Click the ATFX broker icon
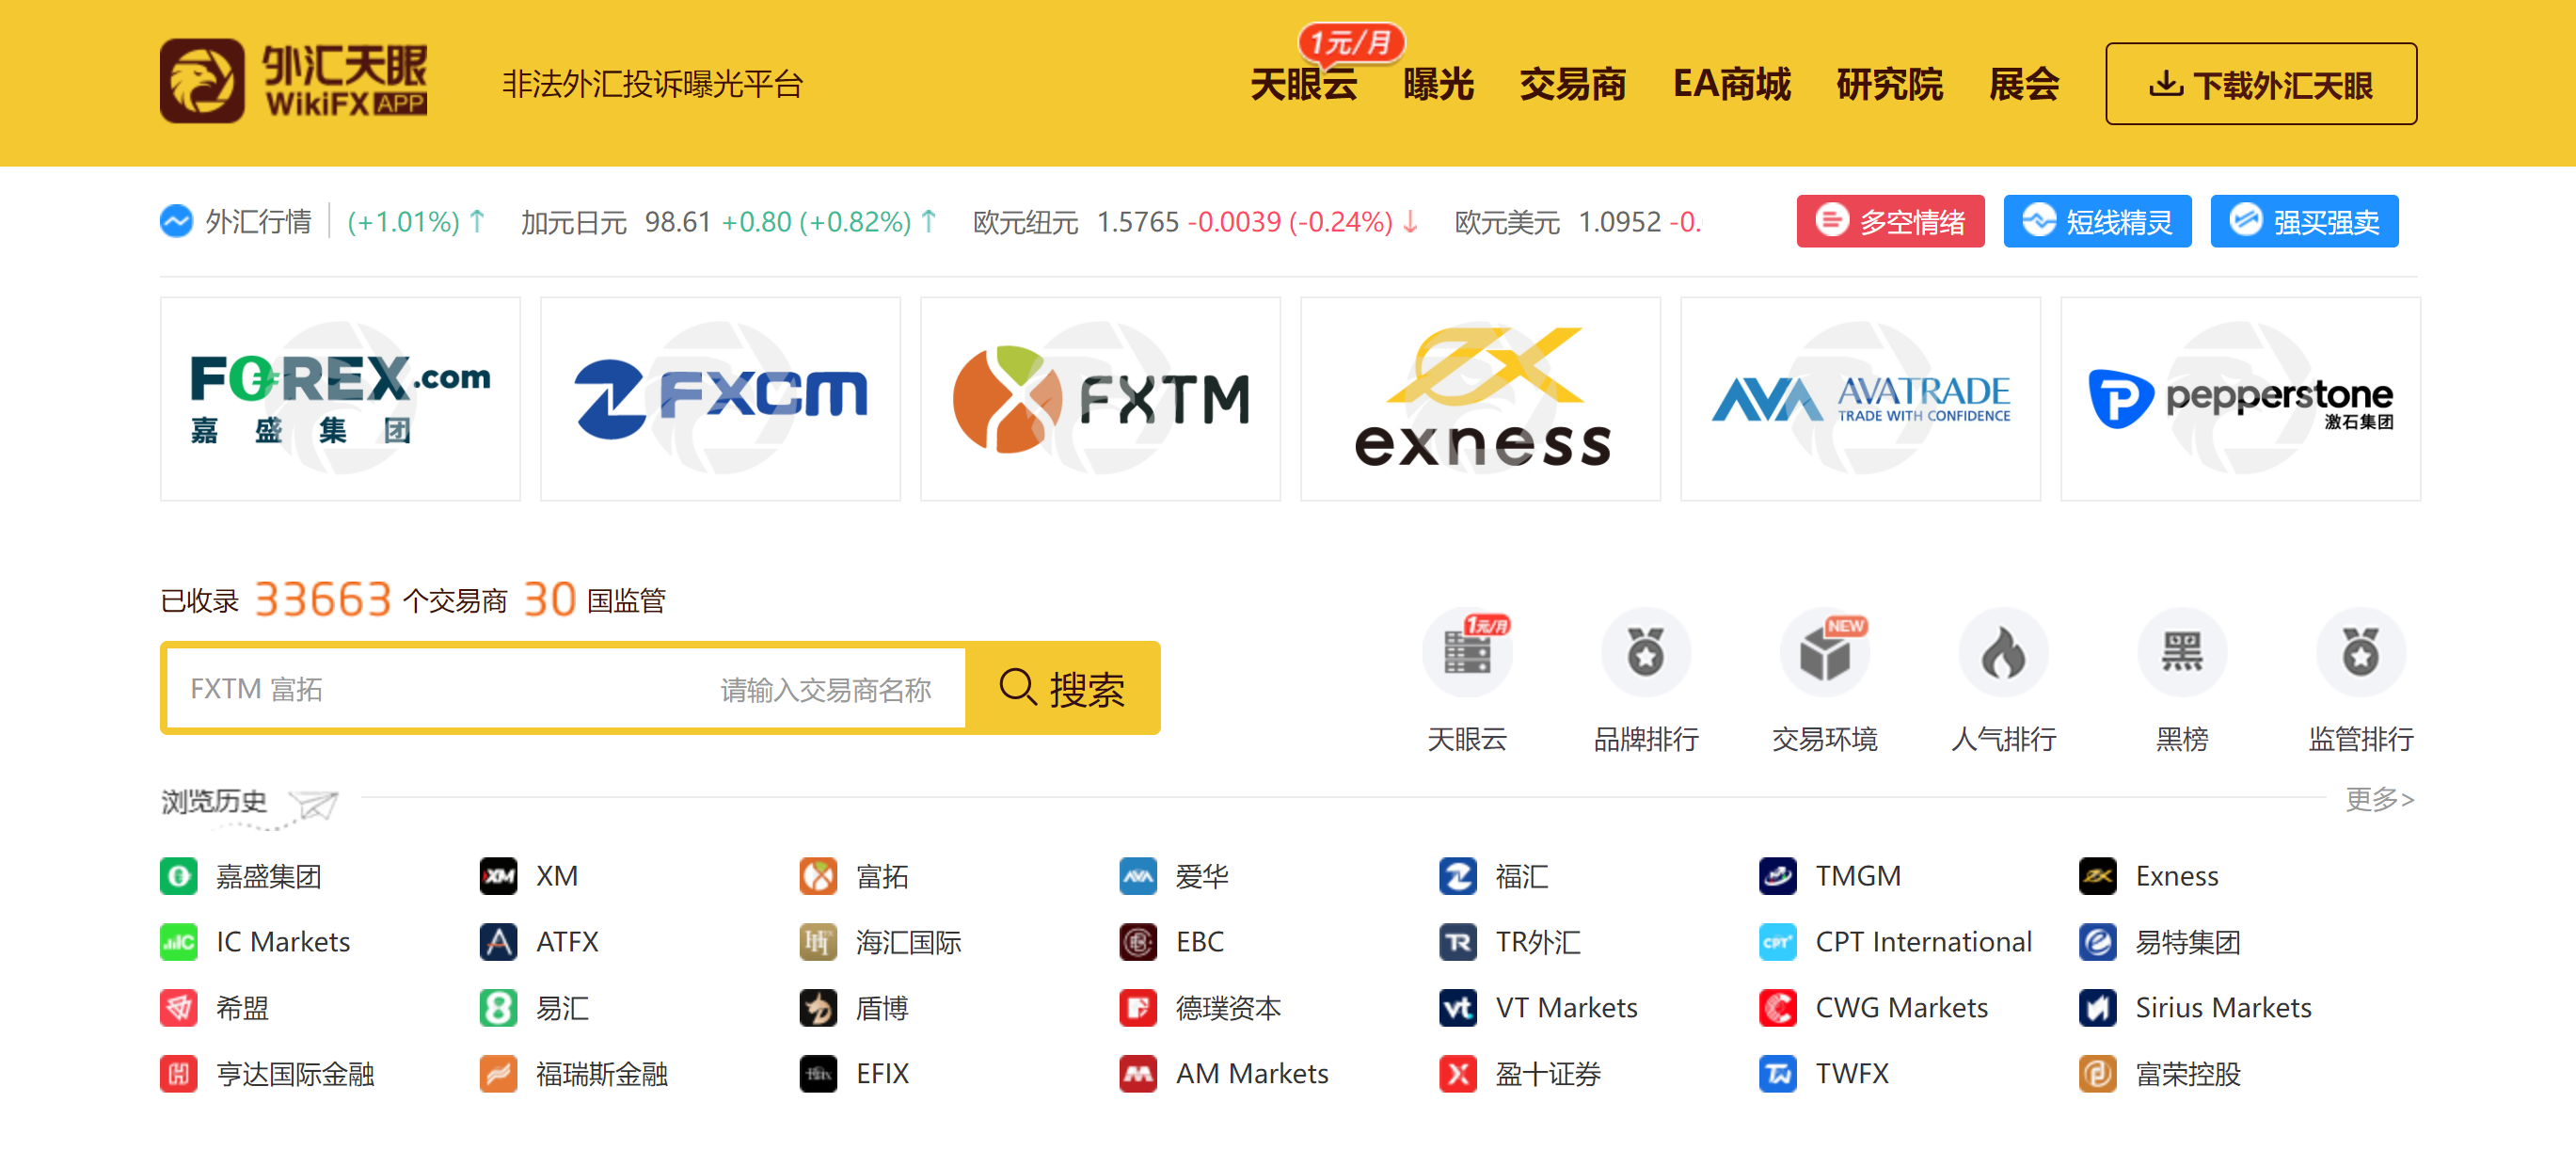The image size is (2576, 1150). pos(498,942)
